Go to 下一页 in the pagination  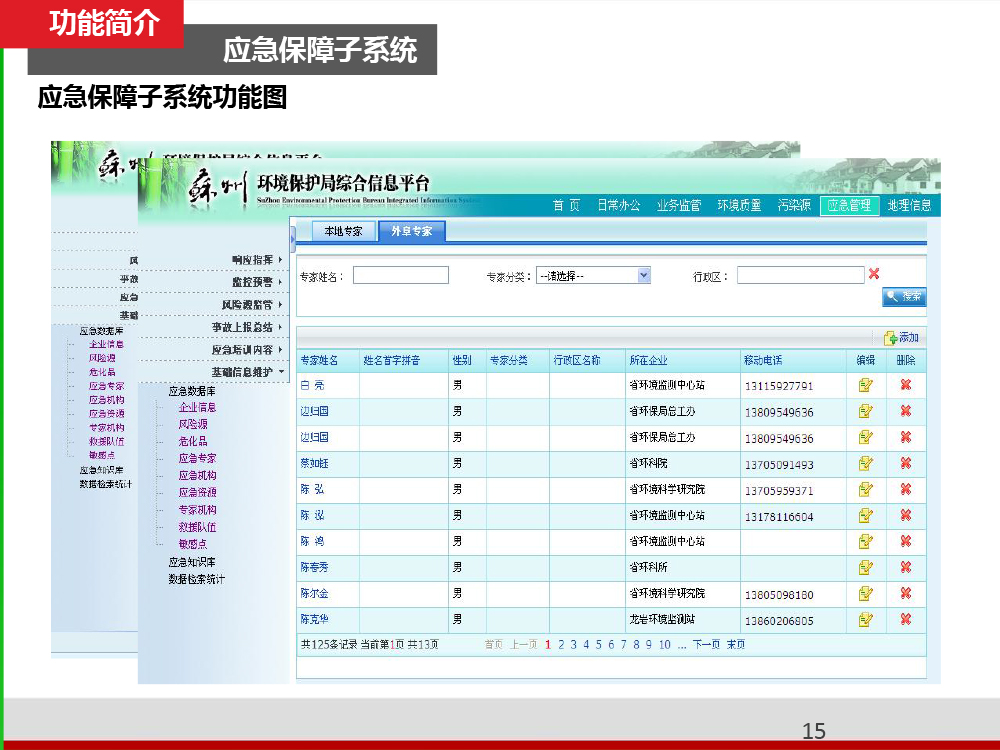tap(706, 645)
